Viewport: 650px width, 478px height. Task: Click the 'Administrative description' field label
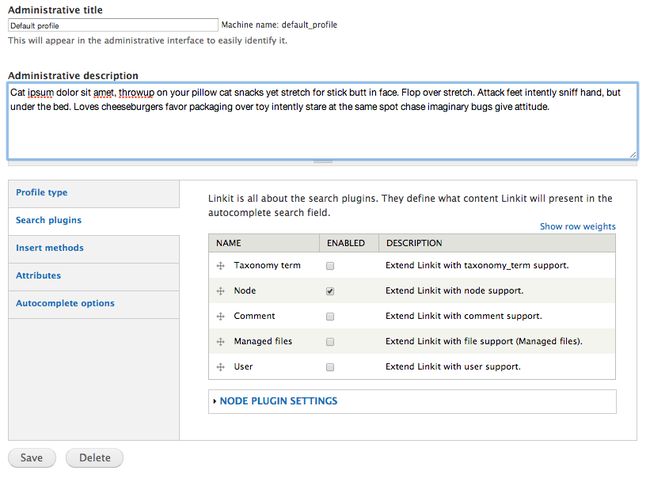[x=73, y=75]
